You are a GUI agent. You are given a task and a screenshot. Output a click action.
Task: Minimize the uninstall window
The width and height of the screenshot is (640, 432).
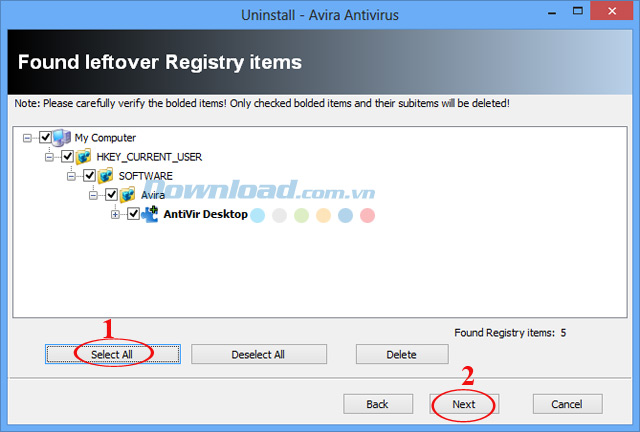point(552,12)
